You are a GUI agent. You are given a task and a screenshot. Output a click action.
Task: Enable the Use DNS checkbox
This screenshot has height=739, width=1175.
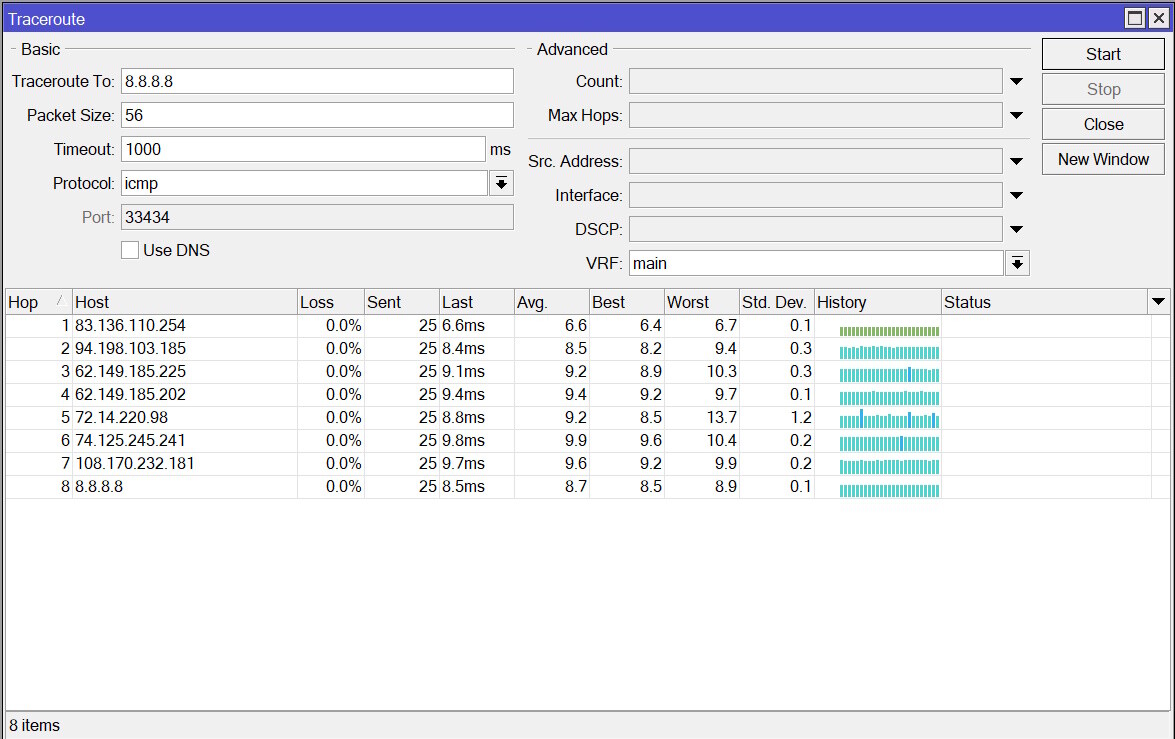[129, 250]
